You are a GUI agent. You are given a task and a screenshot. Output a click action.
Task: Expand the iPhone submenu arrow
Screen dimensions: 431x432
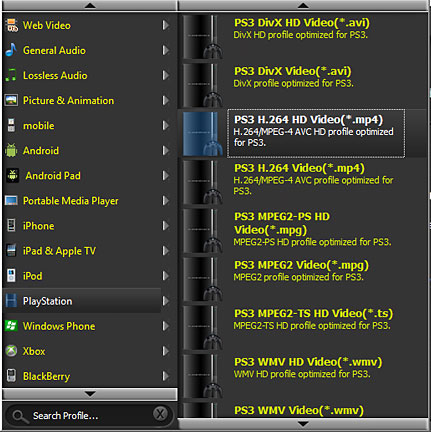click(x=165, y=226)
